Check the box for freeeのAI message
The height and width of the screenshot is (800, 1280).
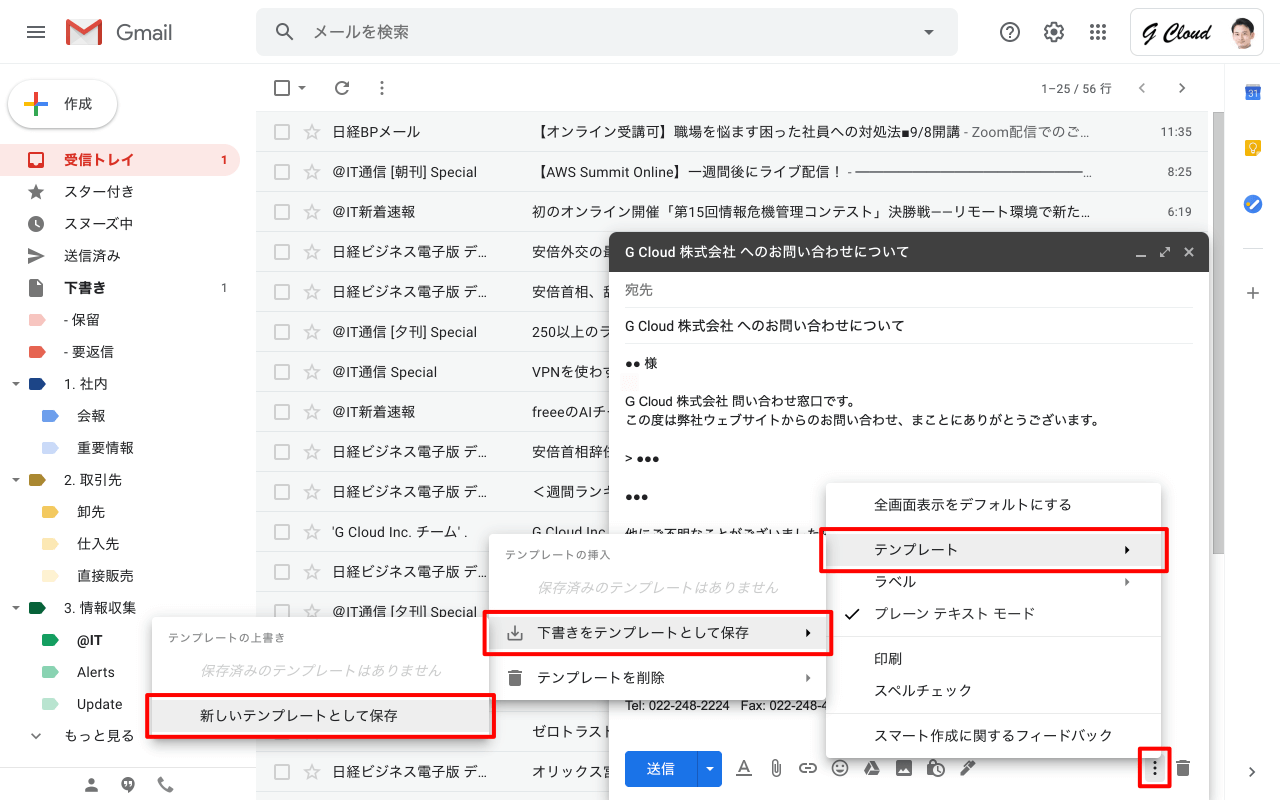pos(282,412)
